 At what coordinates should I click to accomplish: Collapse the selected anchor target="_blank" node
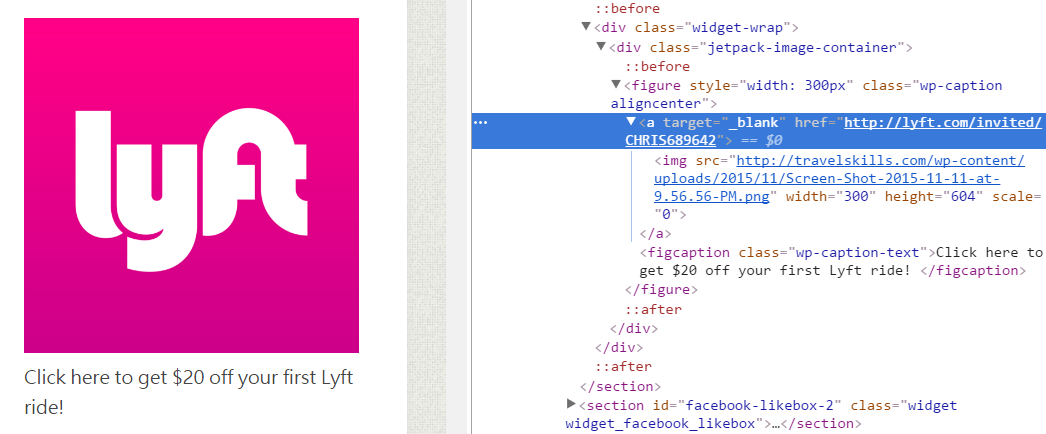click(x=630, y=122)
